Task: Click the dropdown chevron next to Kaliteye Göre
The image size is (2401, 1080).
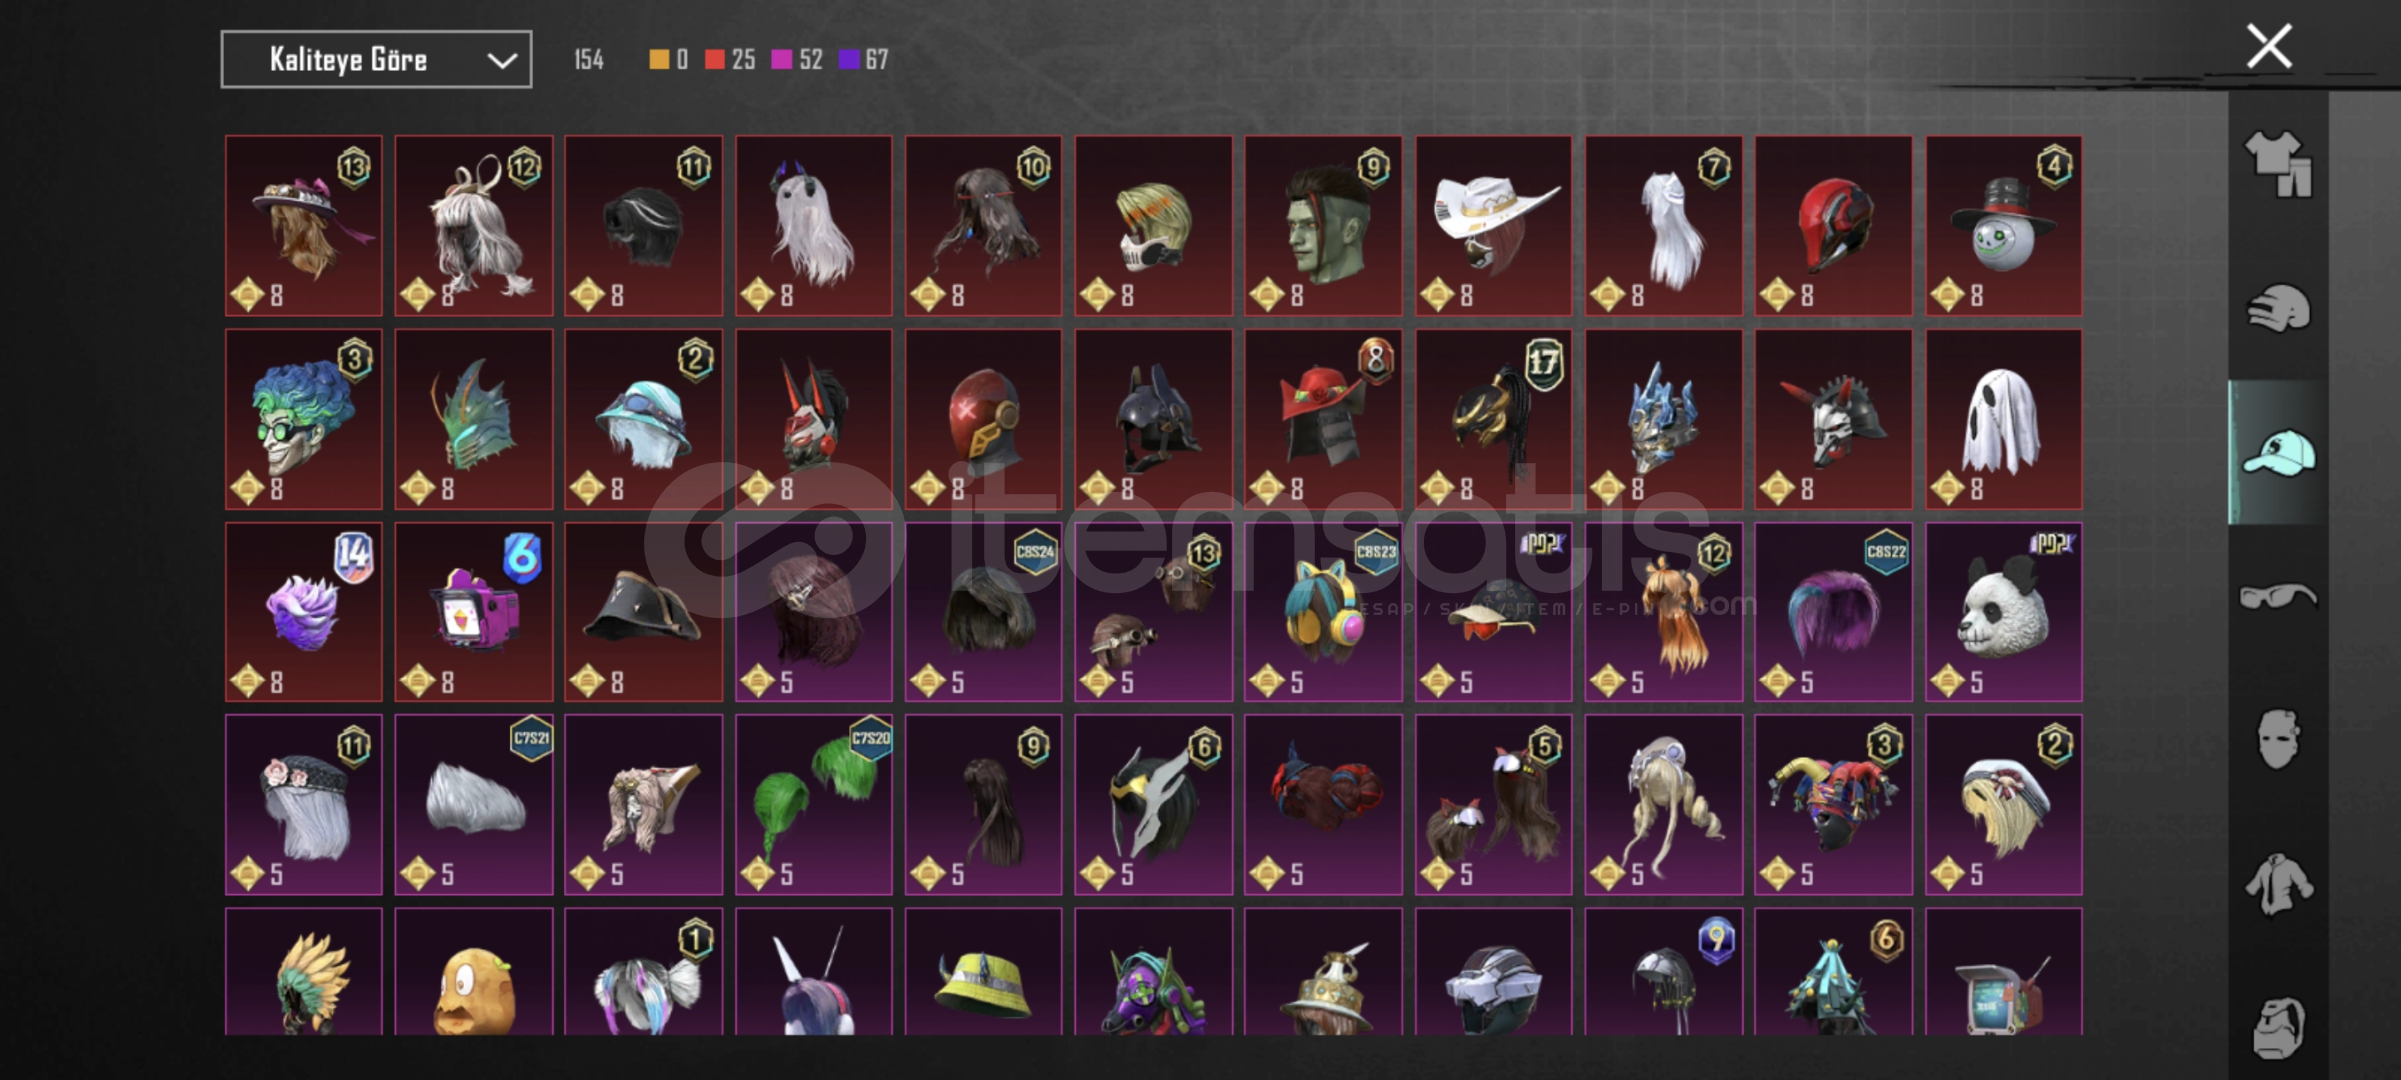Action: click(x=502, y=61)
